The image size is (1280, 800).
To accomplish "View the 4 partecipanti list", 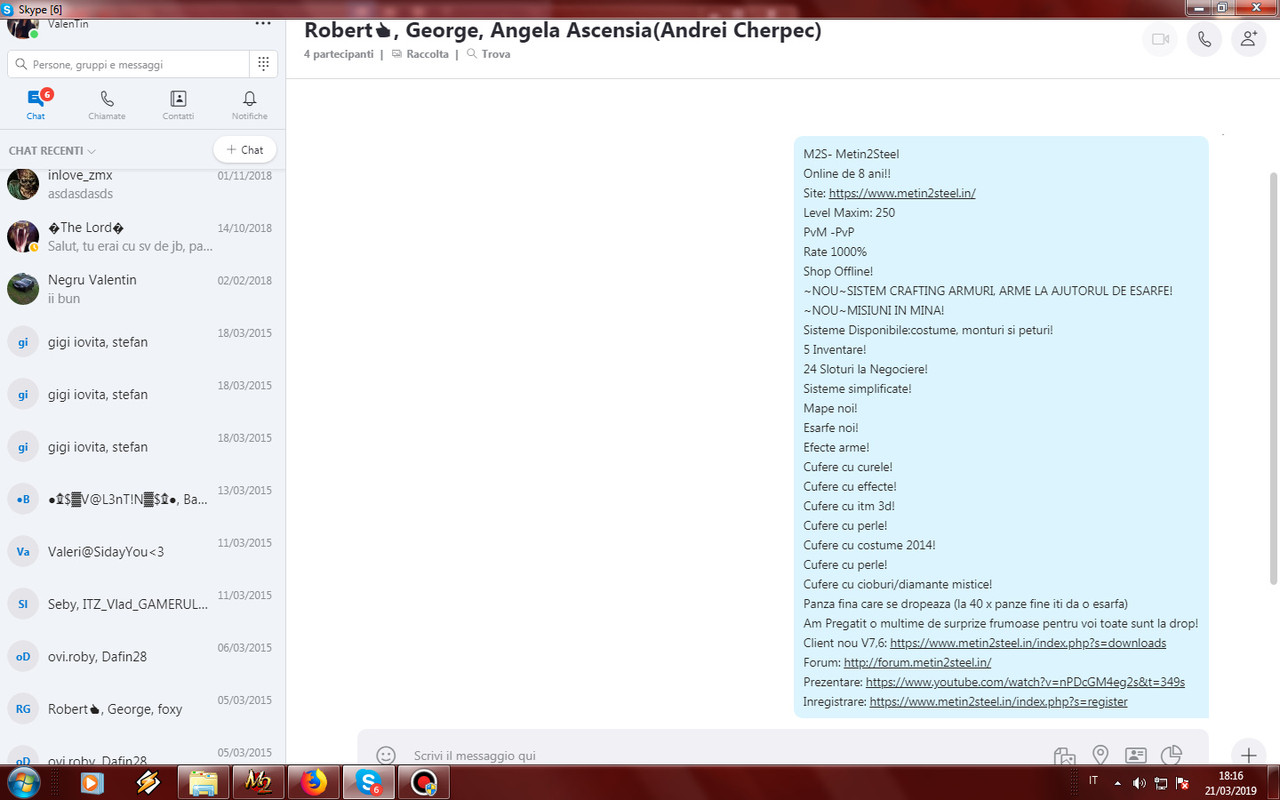I will tap(338, 54).
